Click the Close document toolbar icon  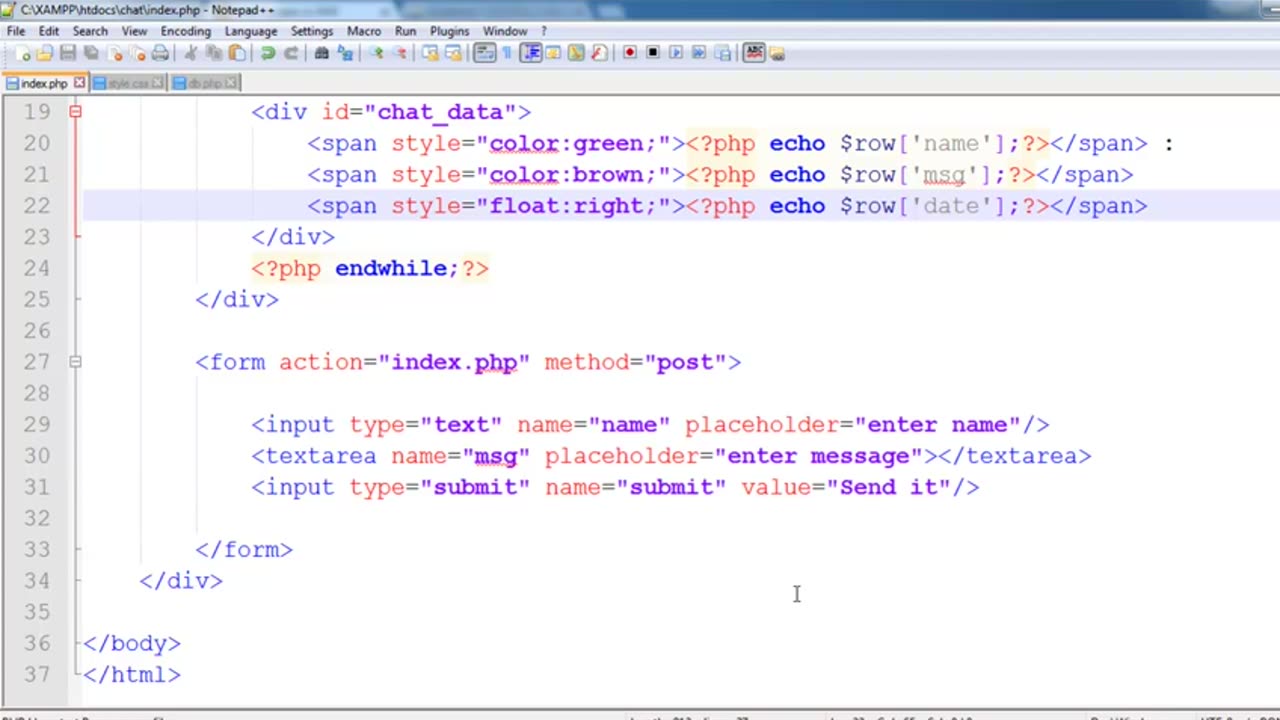click(x=115, y=53)
